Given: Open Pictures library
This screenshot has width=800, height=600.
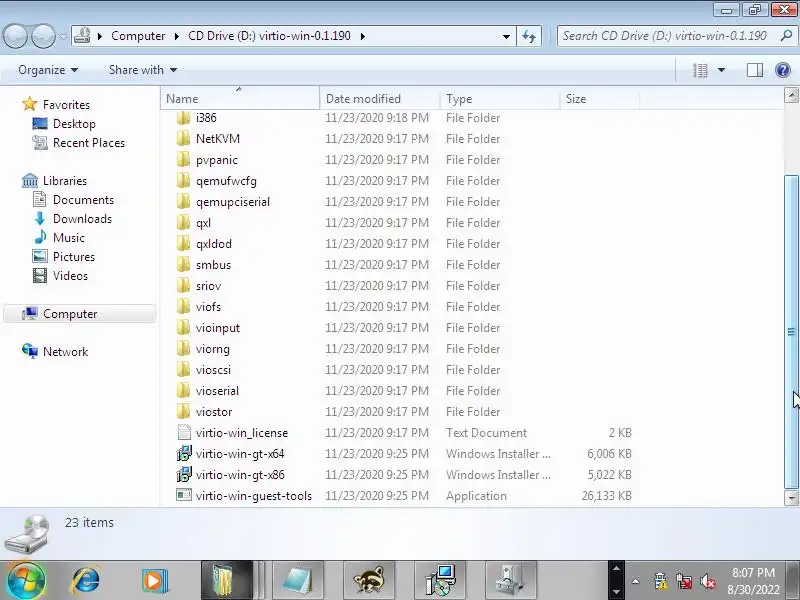Looking at the screenshot, I should pos(73,257).
